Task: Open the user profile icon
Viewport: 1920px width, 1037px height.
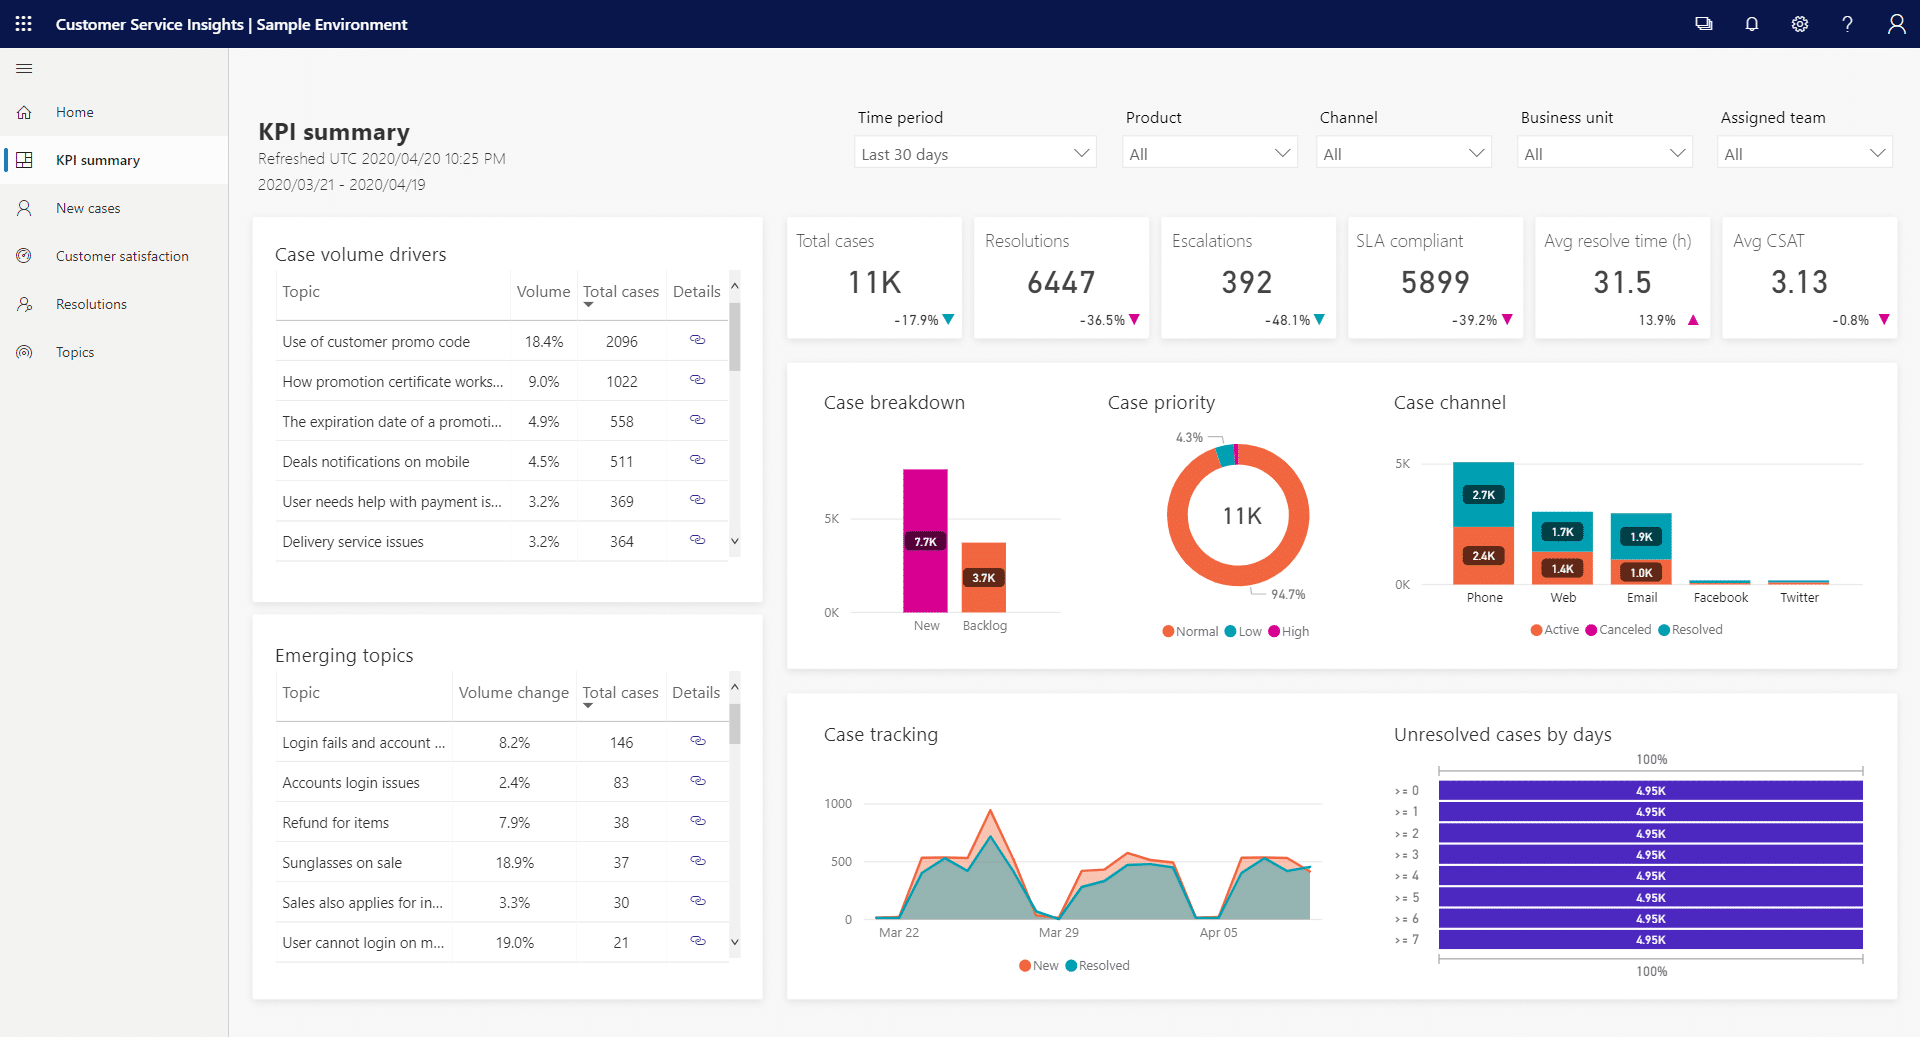Action: 1896,24
